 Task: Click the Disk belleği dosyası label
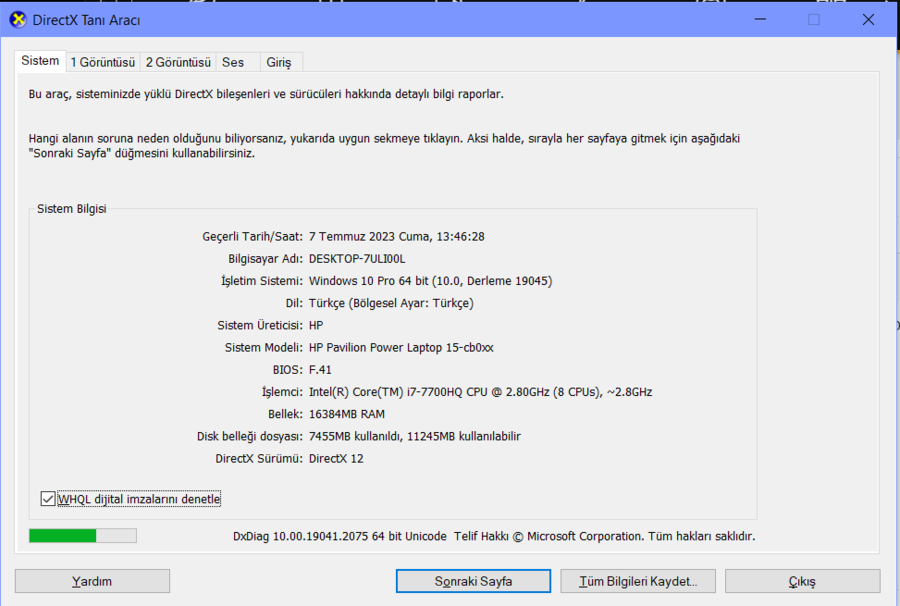(250, 437)
